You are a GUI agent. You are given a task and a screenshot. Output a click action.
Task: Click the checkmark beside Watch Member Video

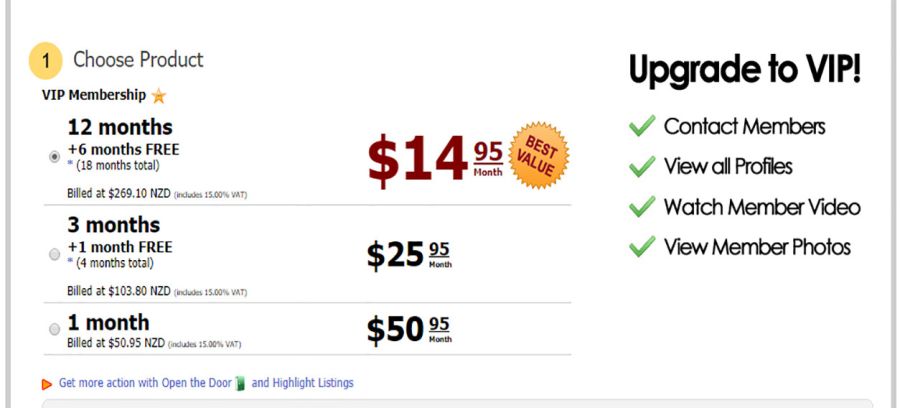(x=641, y=207)
